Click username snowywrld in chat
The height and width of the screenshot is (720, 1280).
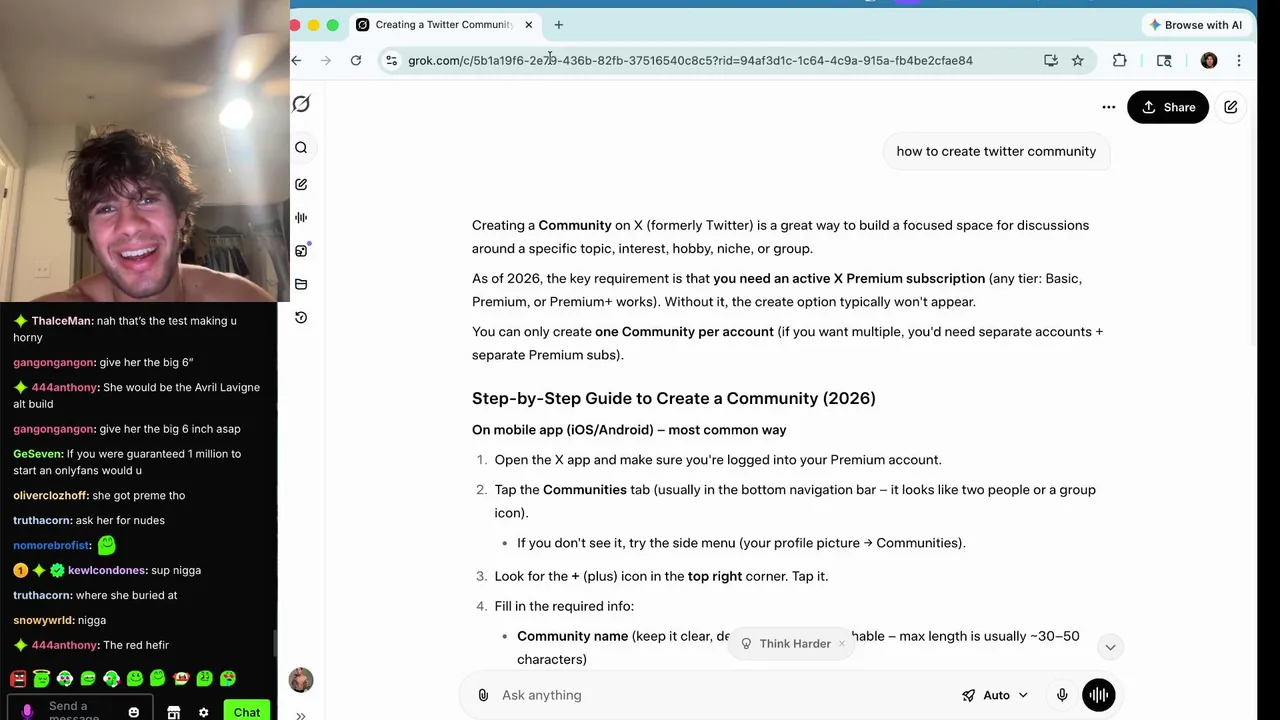tap(43, 620)
